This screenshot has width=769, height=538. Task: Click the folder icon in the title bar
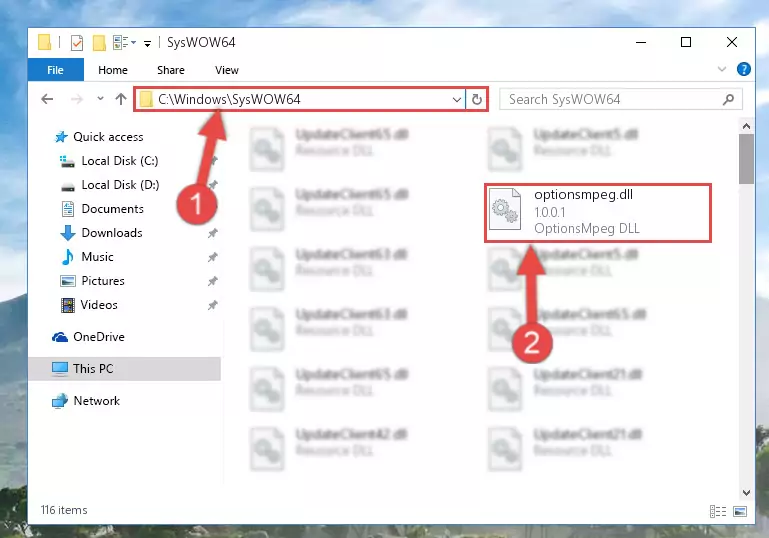(44, 42)
